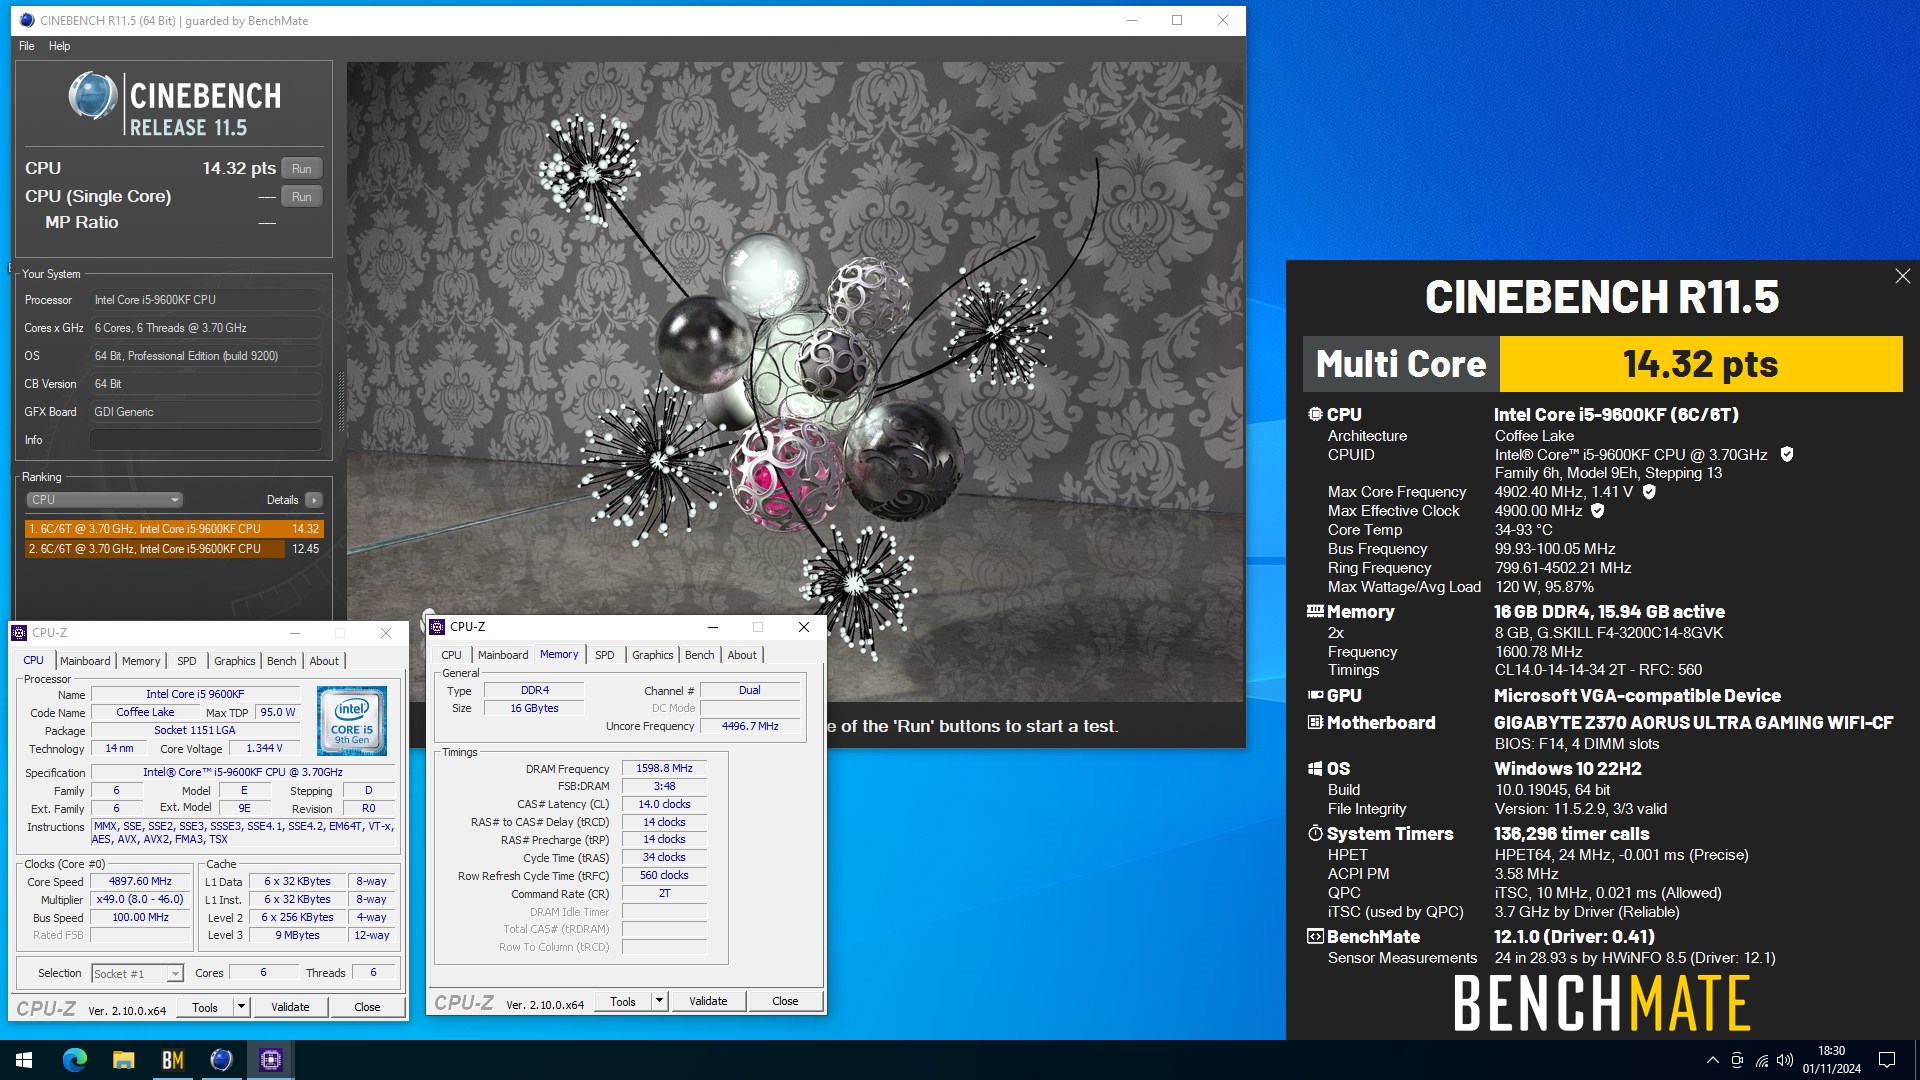
Task: Open the Socket #1 selection dropdown
Action: pos(137,973)
